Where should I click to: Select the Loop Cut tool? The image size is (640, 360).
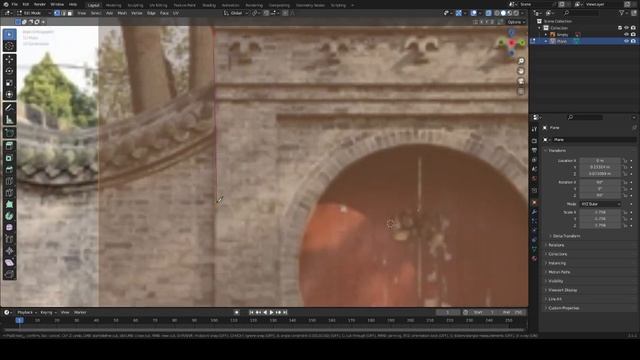[x=9, y=181]
